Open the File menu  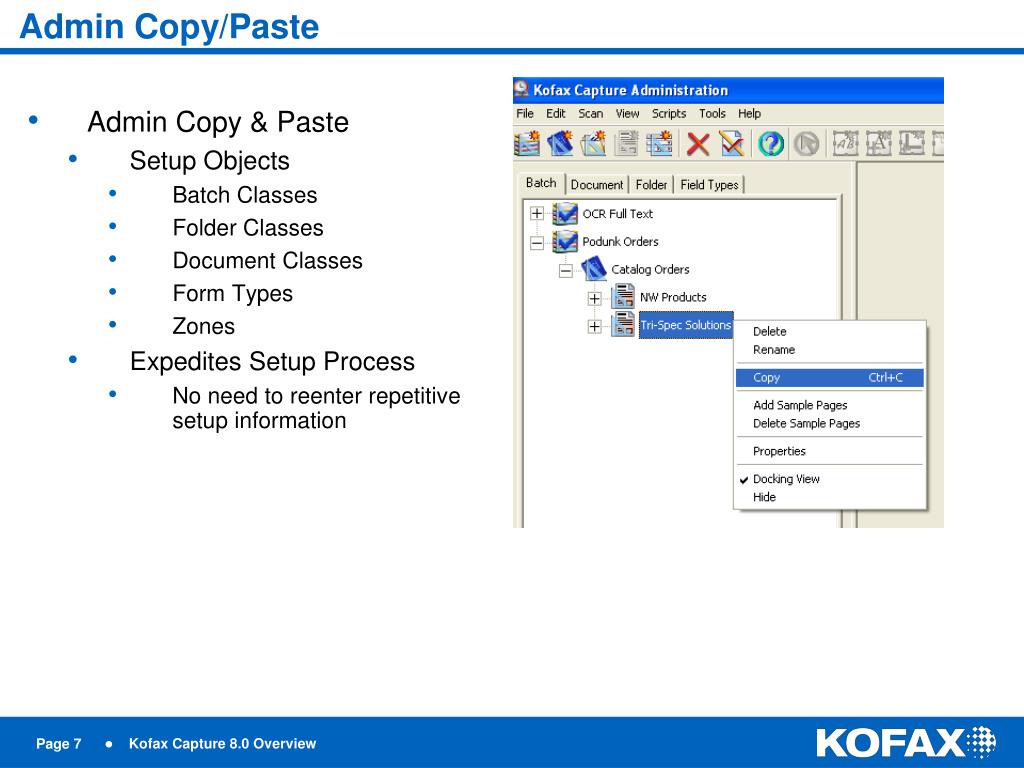coord(525,114)
